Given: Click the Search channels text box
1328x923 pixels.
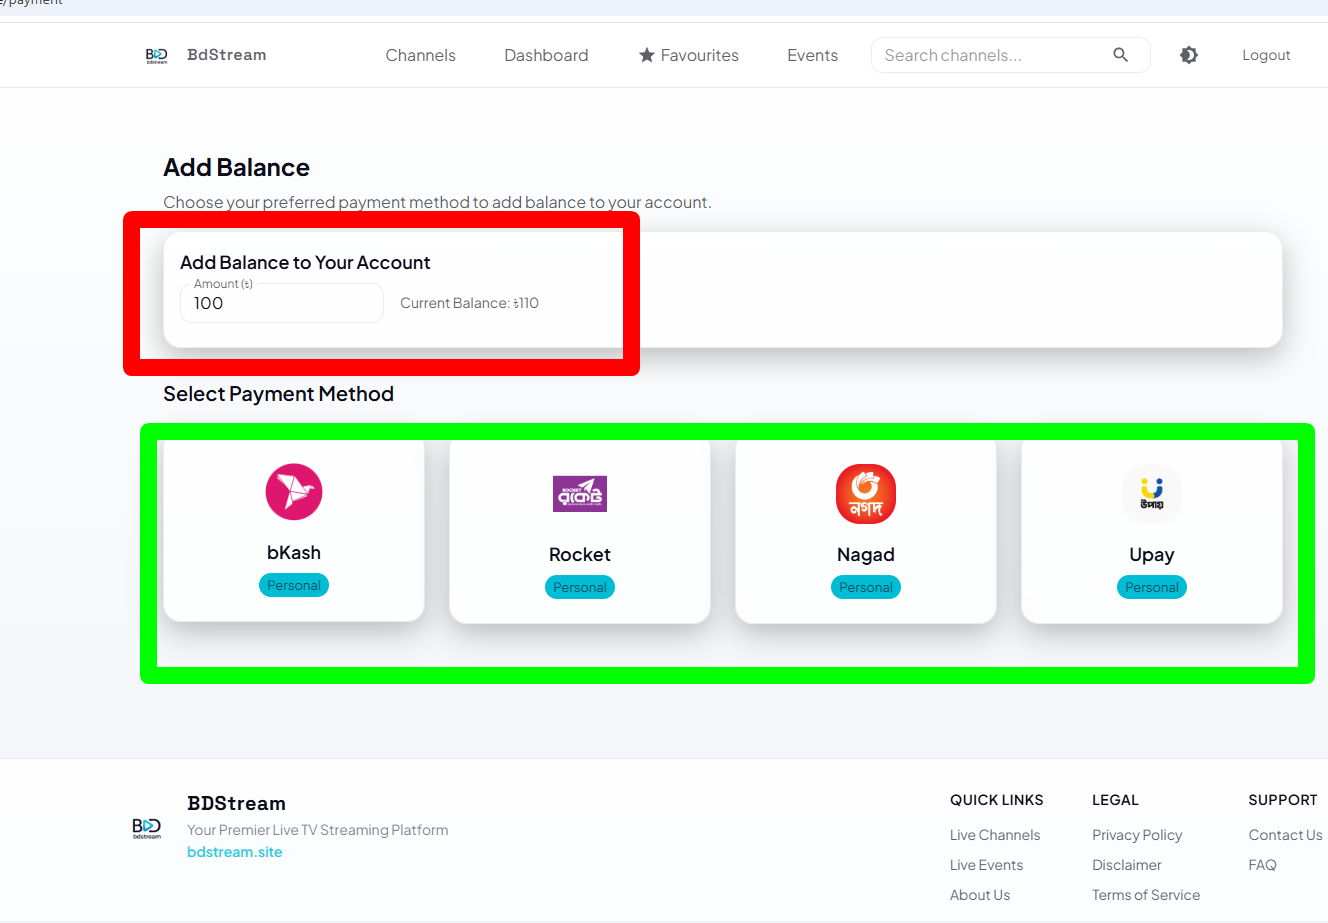Looking at the screenshot, I should tap(990, 55).
